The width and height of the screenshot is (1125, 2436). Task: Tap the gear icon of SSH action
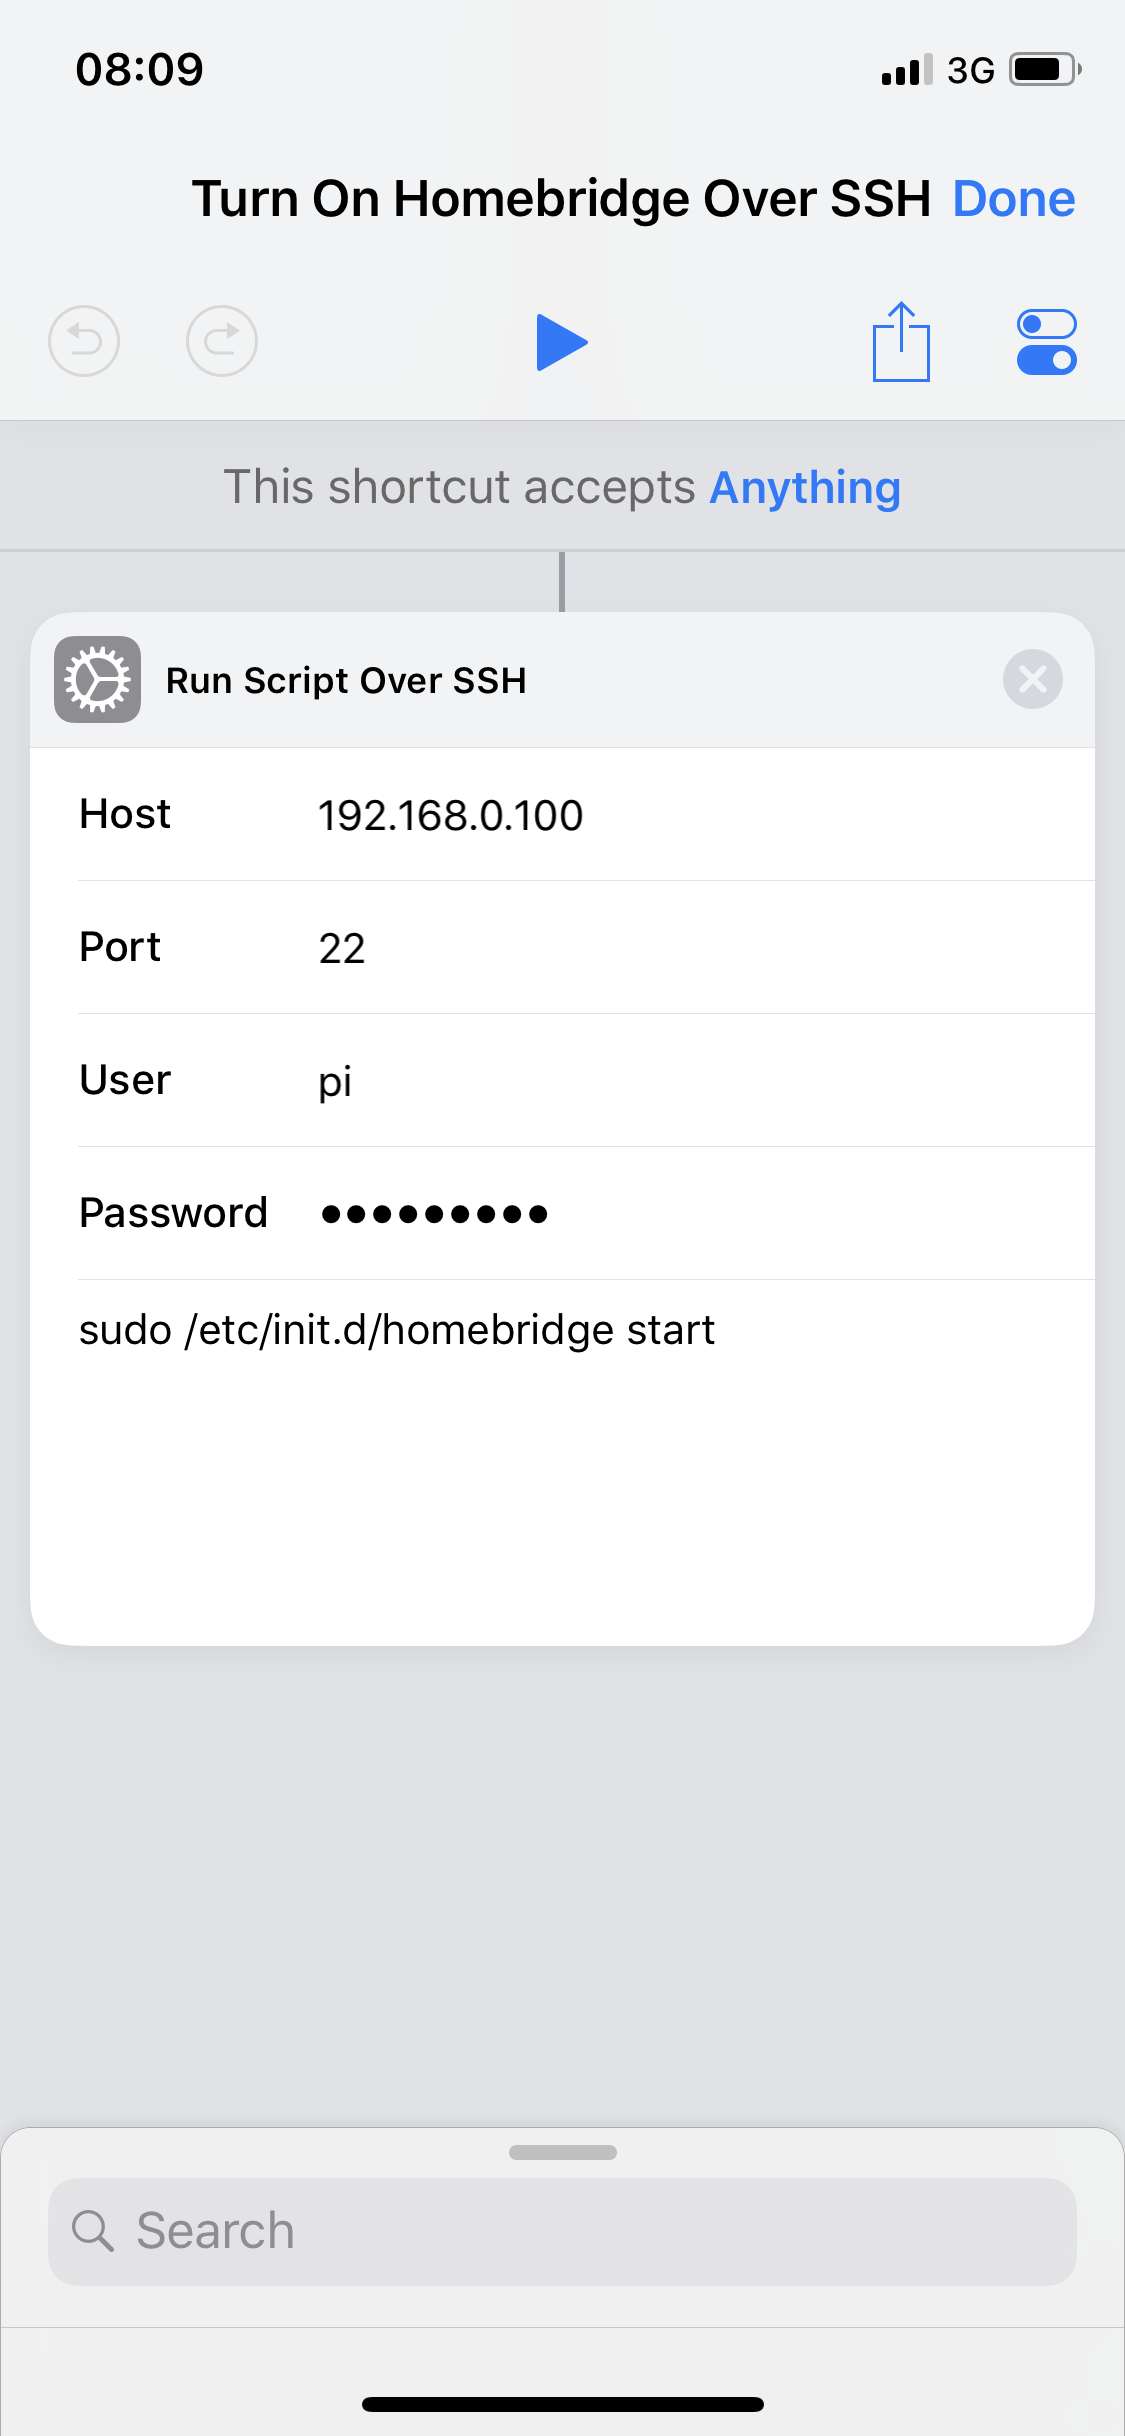point(97,680)
